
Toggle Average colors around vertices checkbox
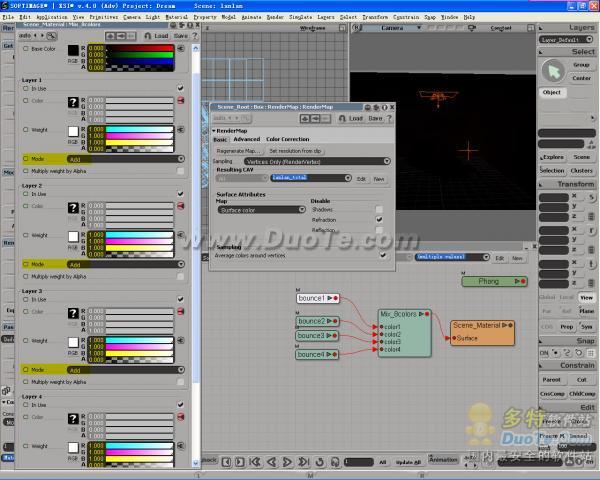(x=383, y=255)
